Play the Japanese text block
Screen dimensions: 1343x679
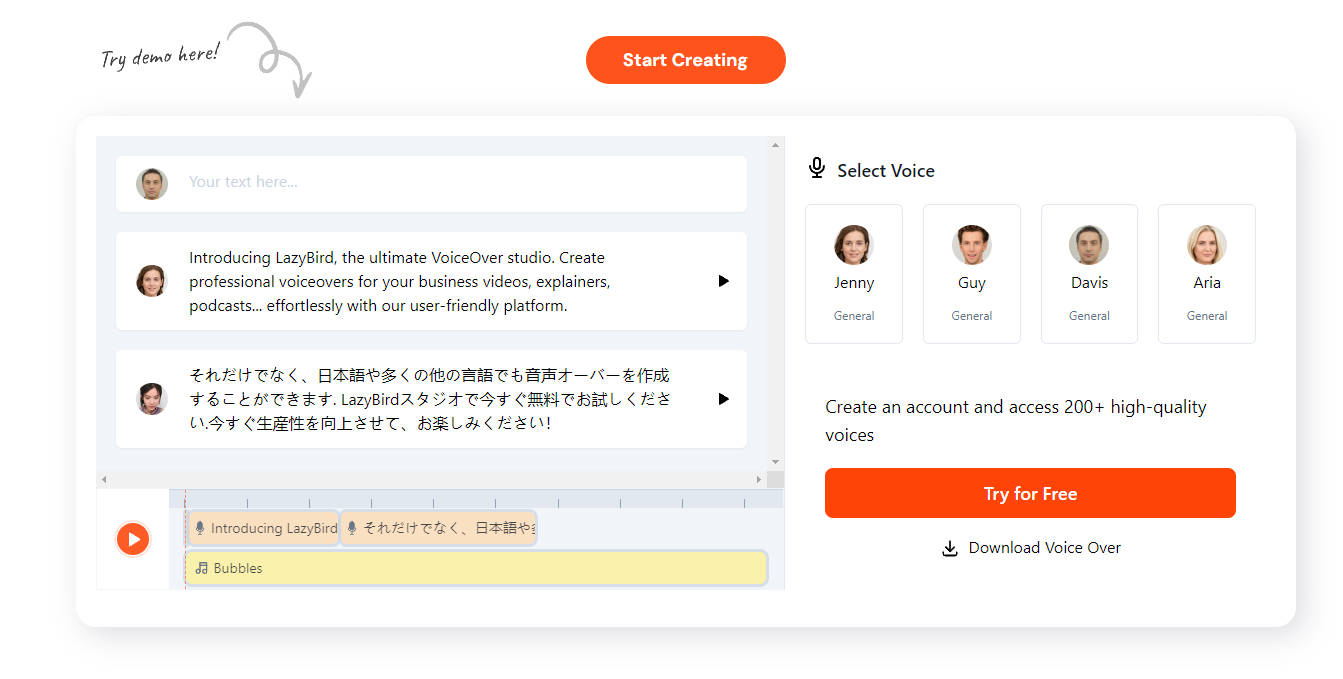[723, 399]
